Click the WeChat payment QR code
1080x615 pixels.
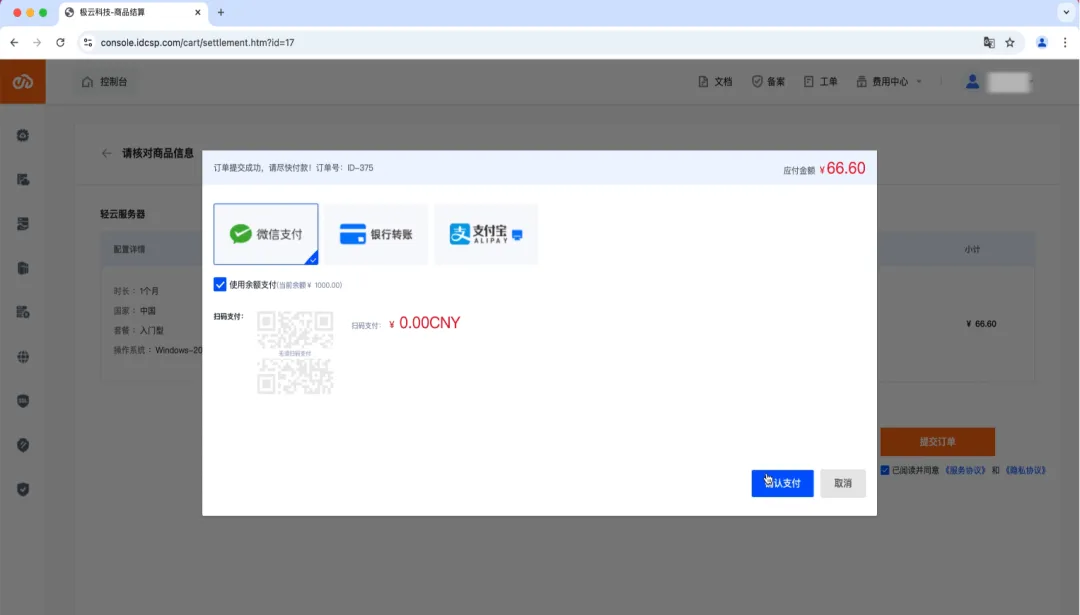tap(295, 353)
